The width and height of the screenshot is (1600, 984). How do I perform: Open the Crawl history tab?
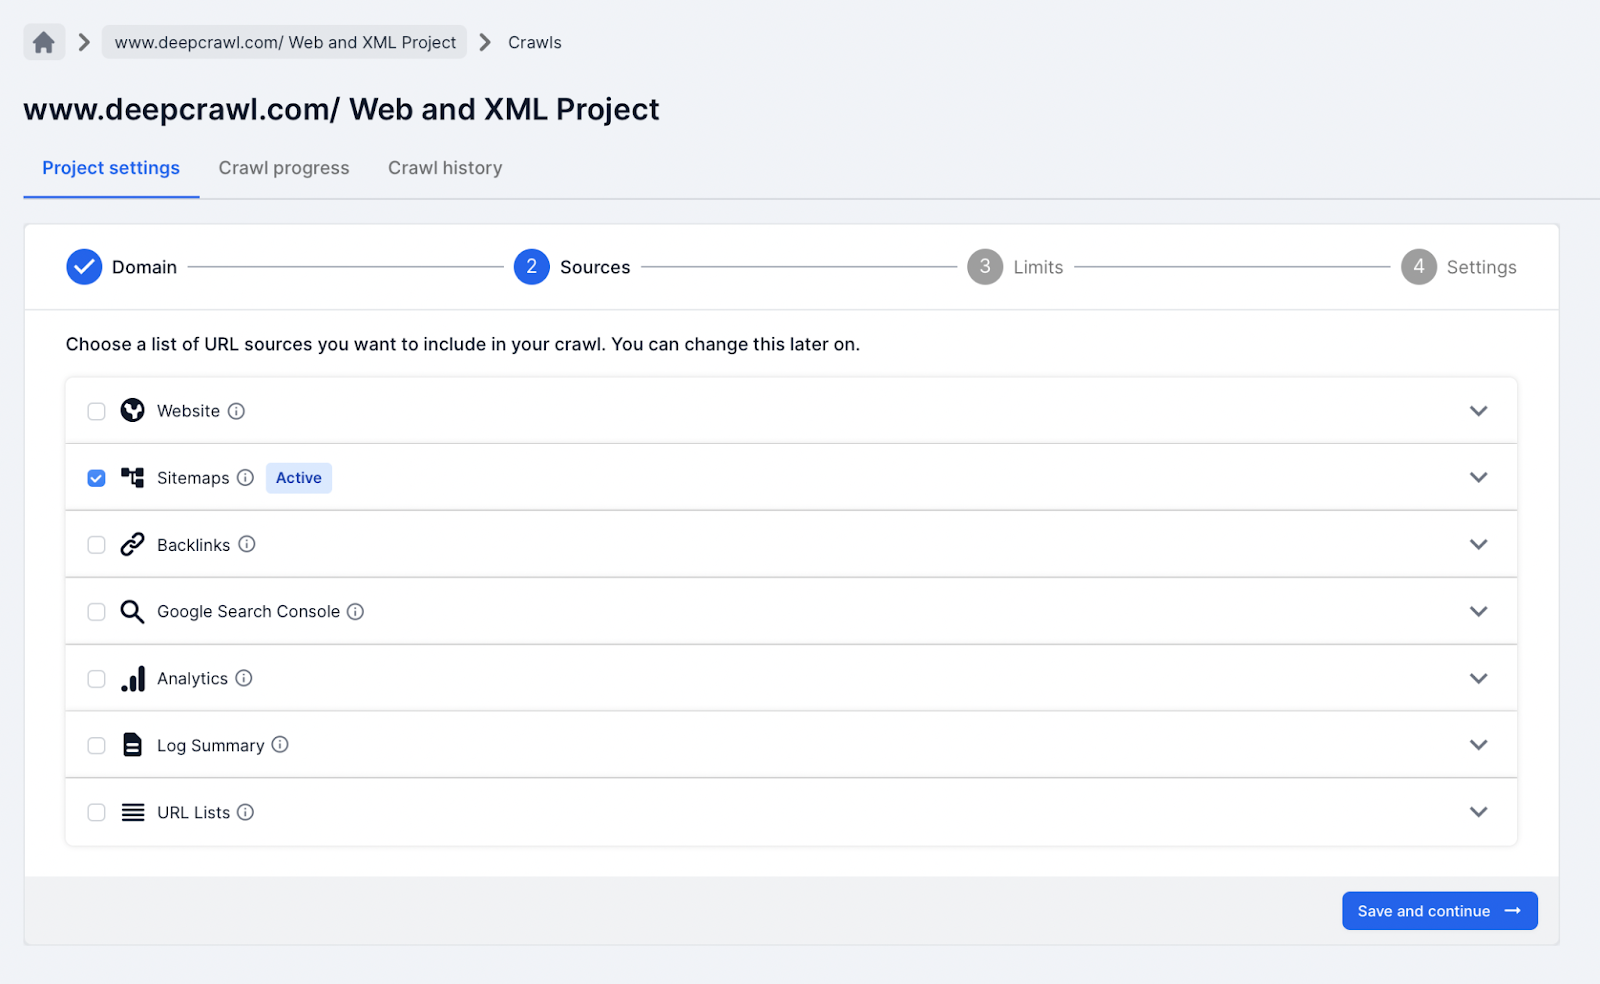click(445, 168)
